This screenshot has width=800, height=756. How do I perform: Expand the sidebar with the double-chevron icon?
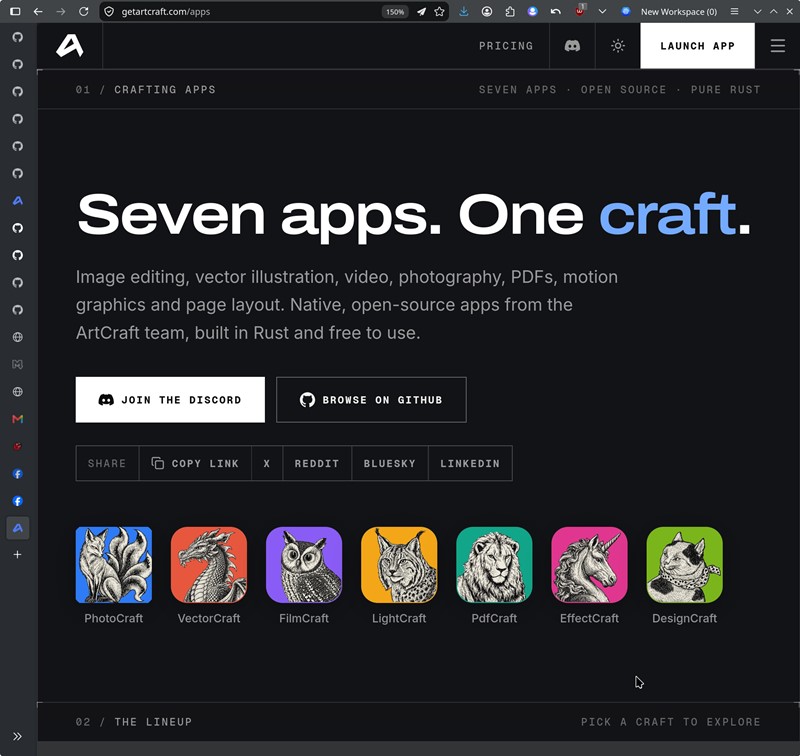coord(17,736)
